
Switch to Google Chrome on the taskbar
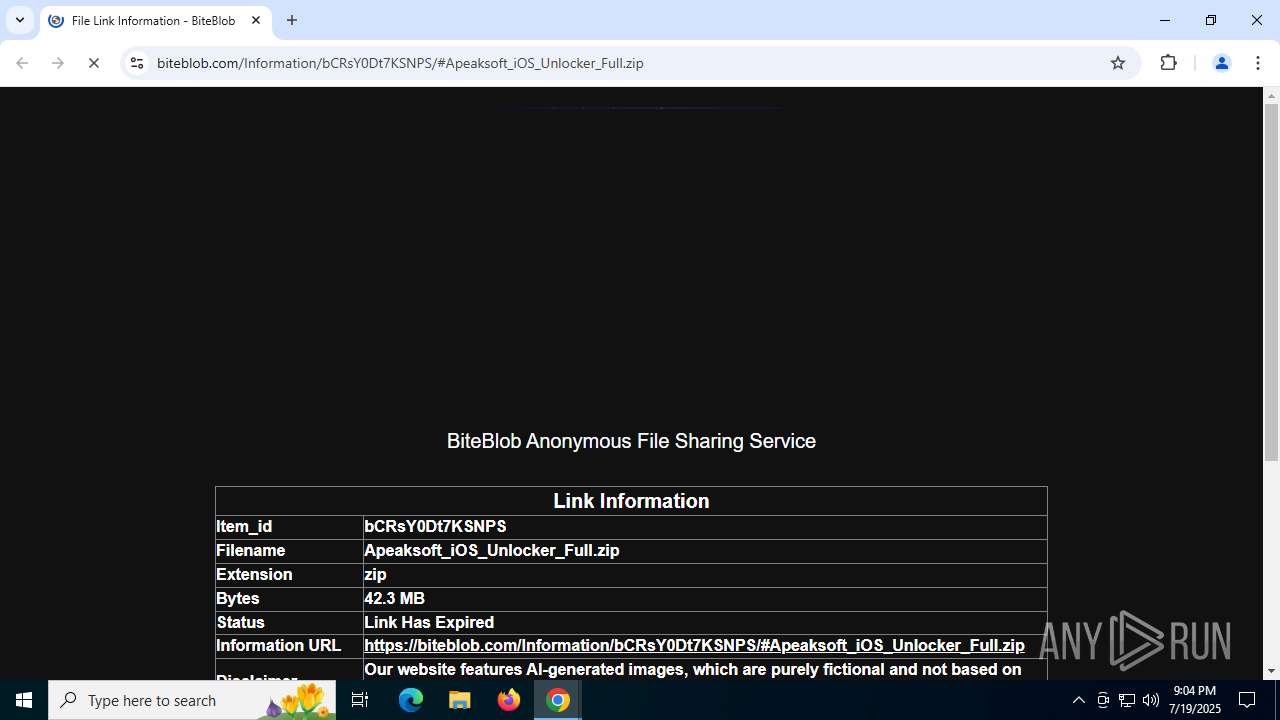coord(558,700)
